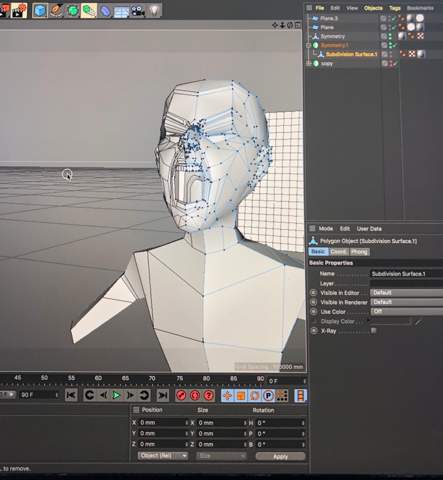443x480 pixels.
Task: Open the Bookmarks menu in Object Manager
Action: 420,8
